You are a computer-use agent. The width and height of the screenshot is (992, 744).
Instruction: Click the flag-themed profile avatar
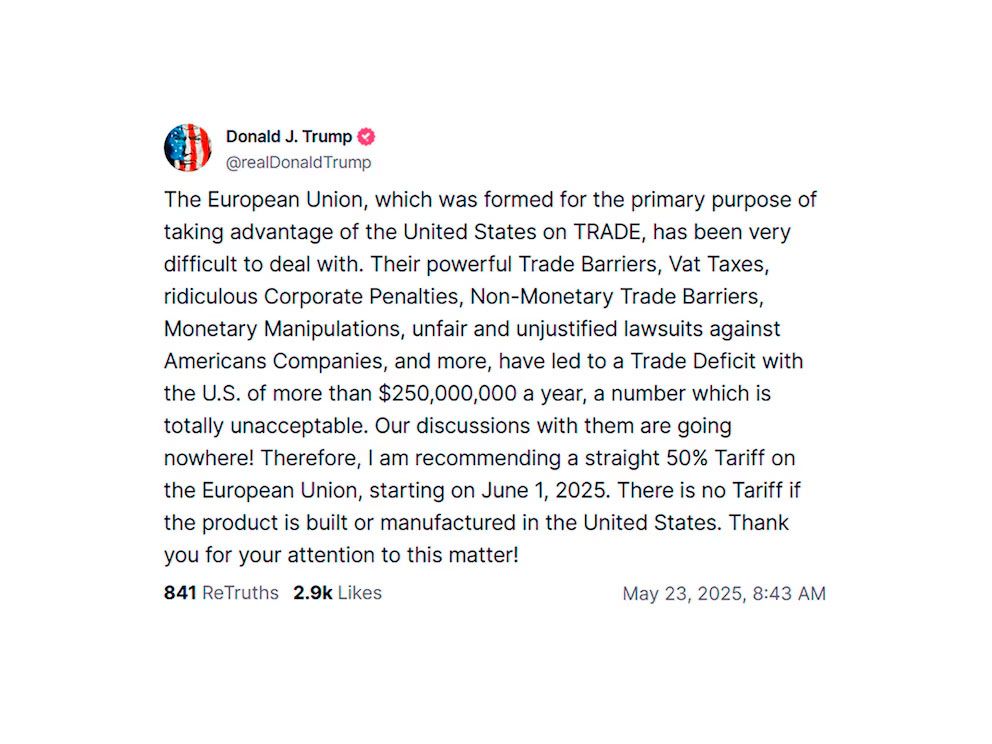(188, 148)
